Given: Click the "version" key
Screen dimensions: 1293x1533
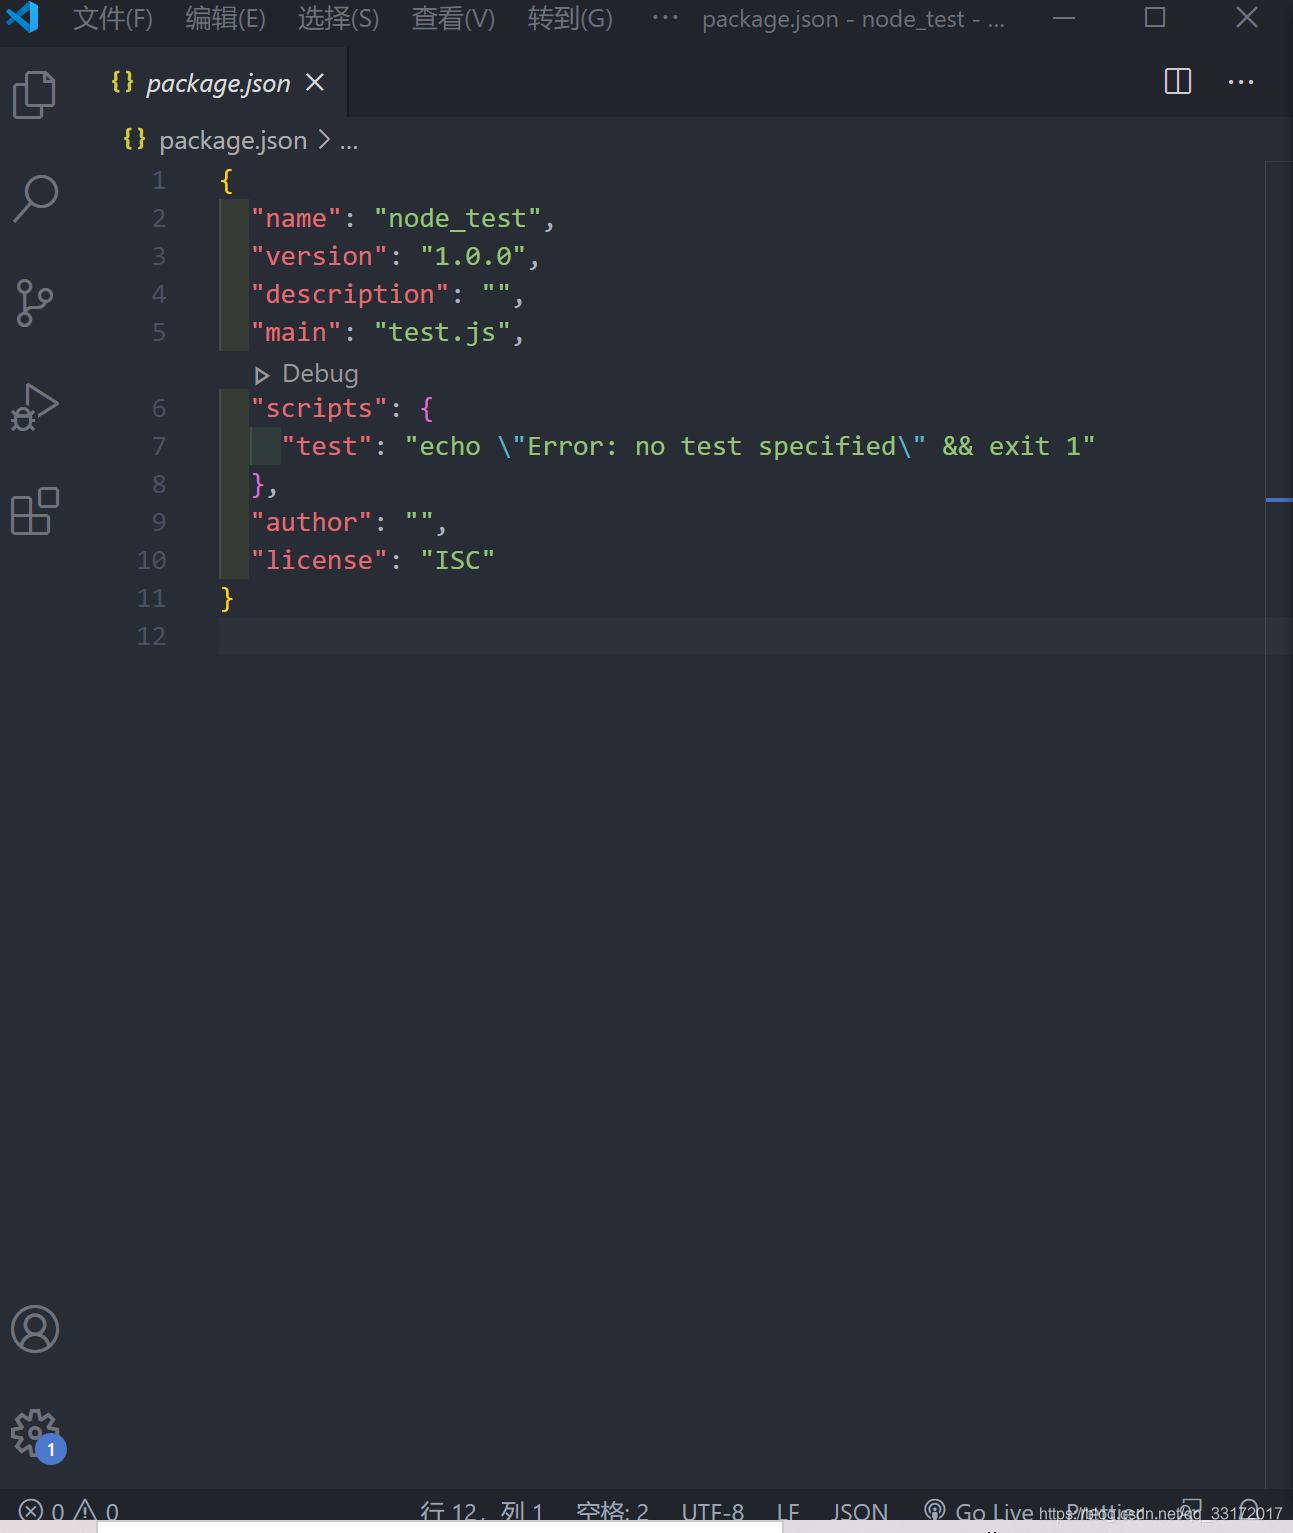Looking at the screenshot, I should tap(319, 256).
